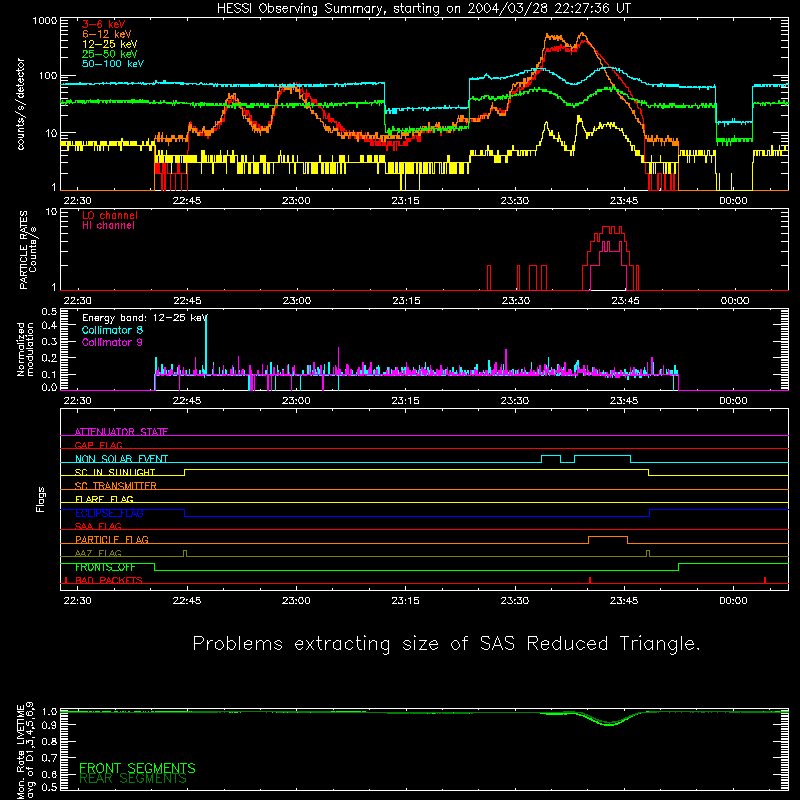Click the PARTICLE RATES Counts/s axis label

(x=28, y=250)
